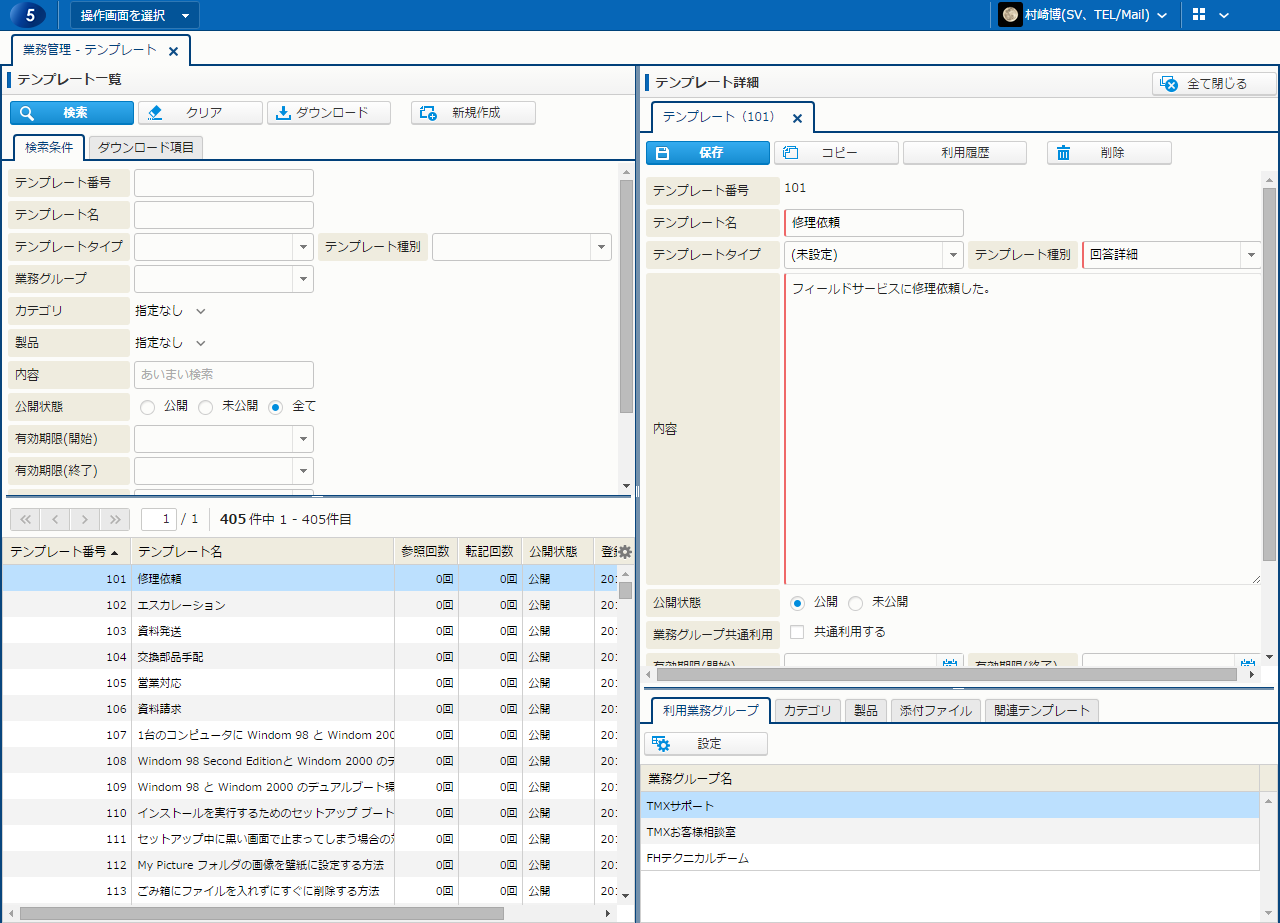Open the business group dropdown
Image resolution: width=1280 pixels, height=923 pixels.
304,279
